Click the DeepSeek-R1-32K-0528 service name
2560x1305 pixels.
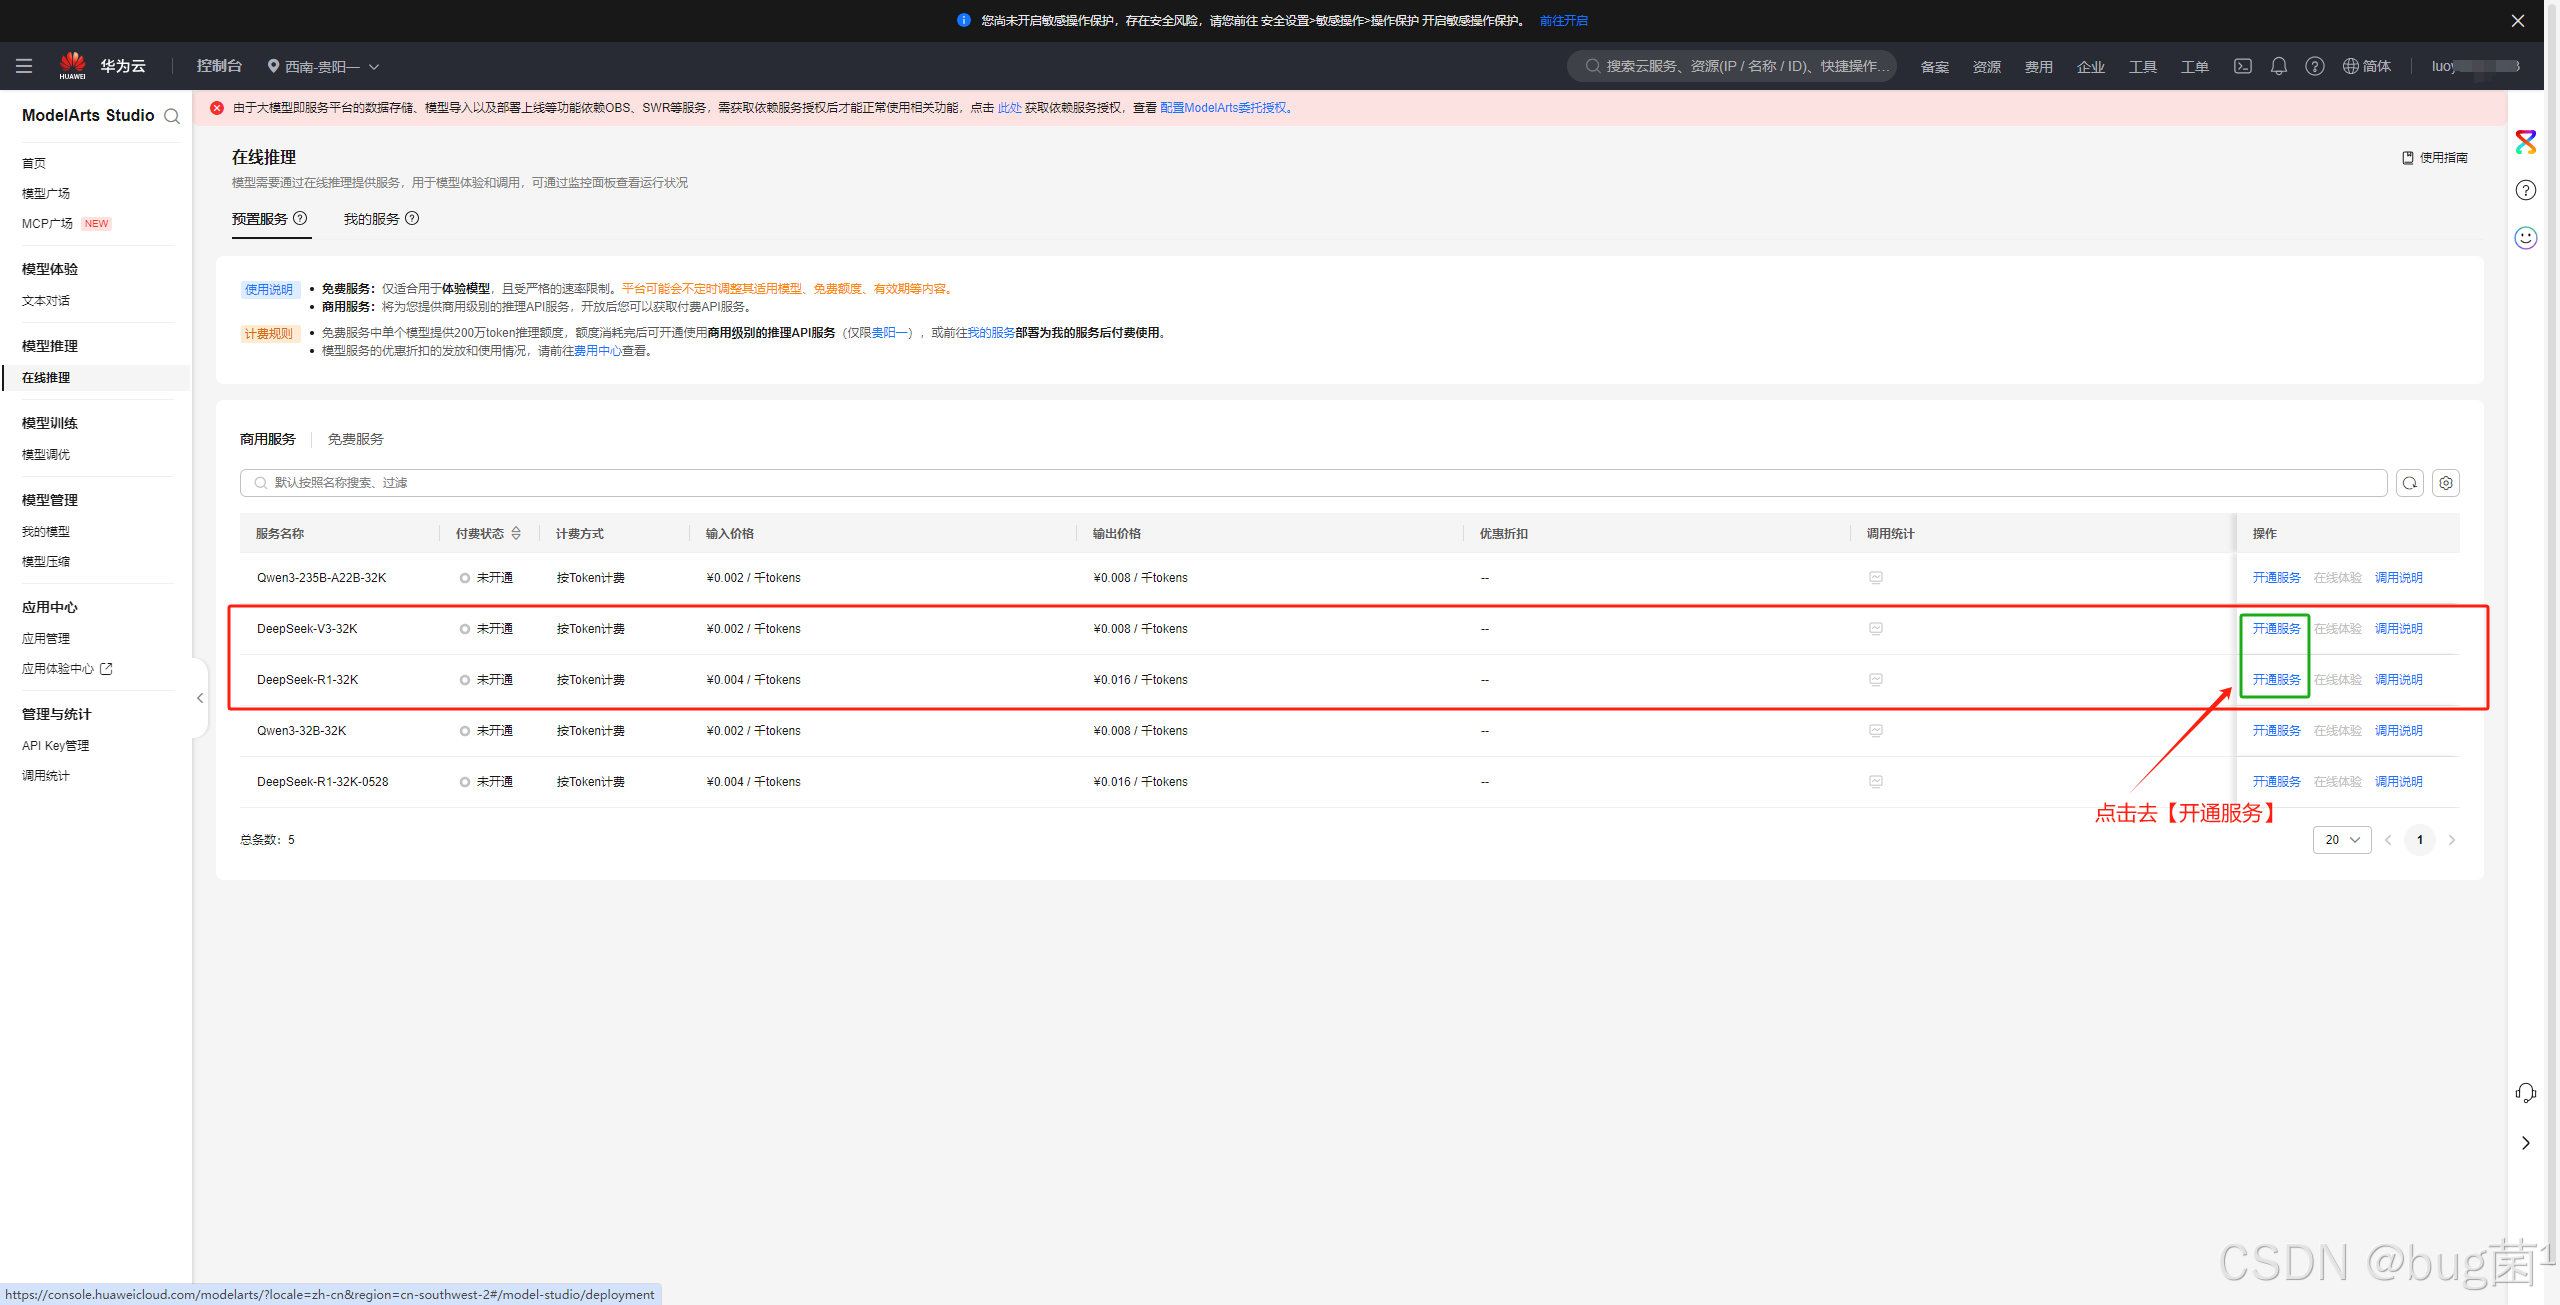point(322,782)
